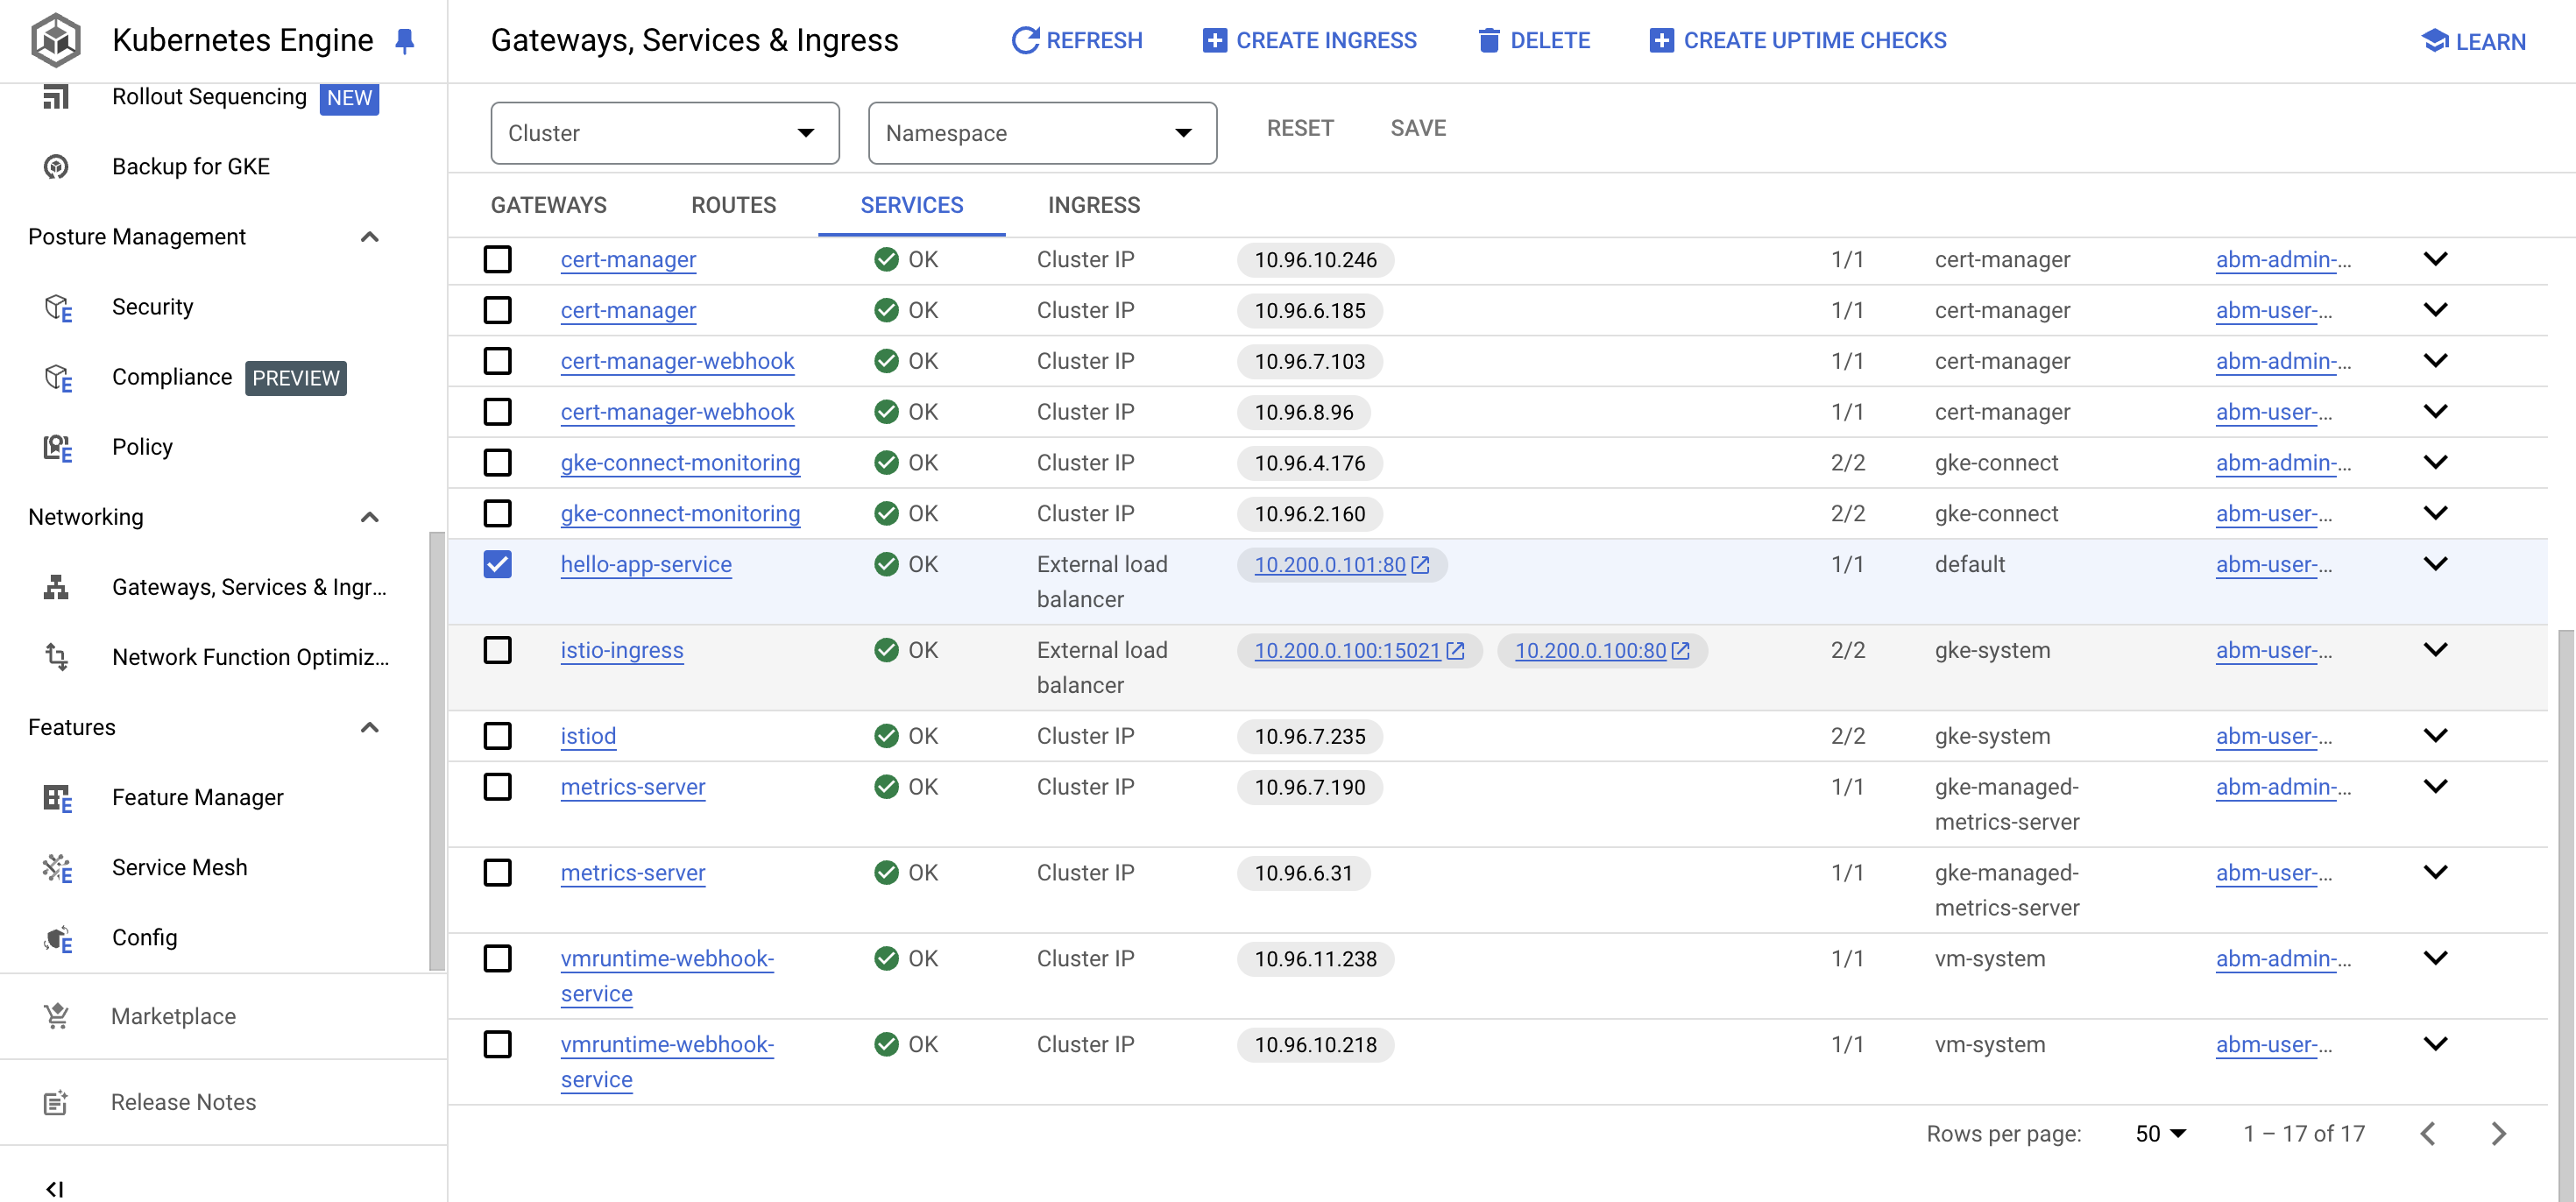Click the 10.96.7.235 IP chip
Screen dimensions: 2576x1202
tap(1310, 736)
